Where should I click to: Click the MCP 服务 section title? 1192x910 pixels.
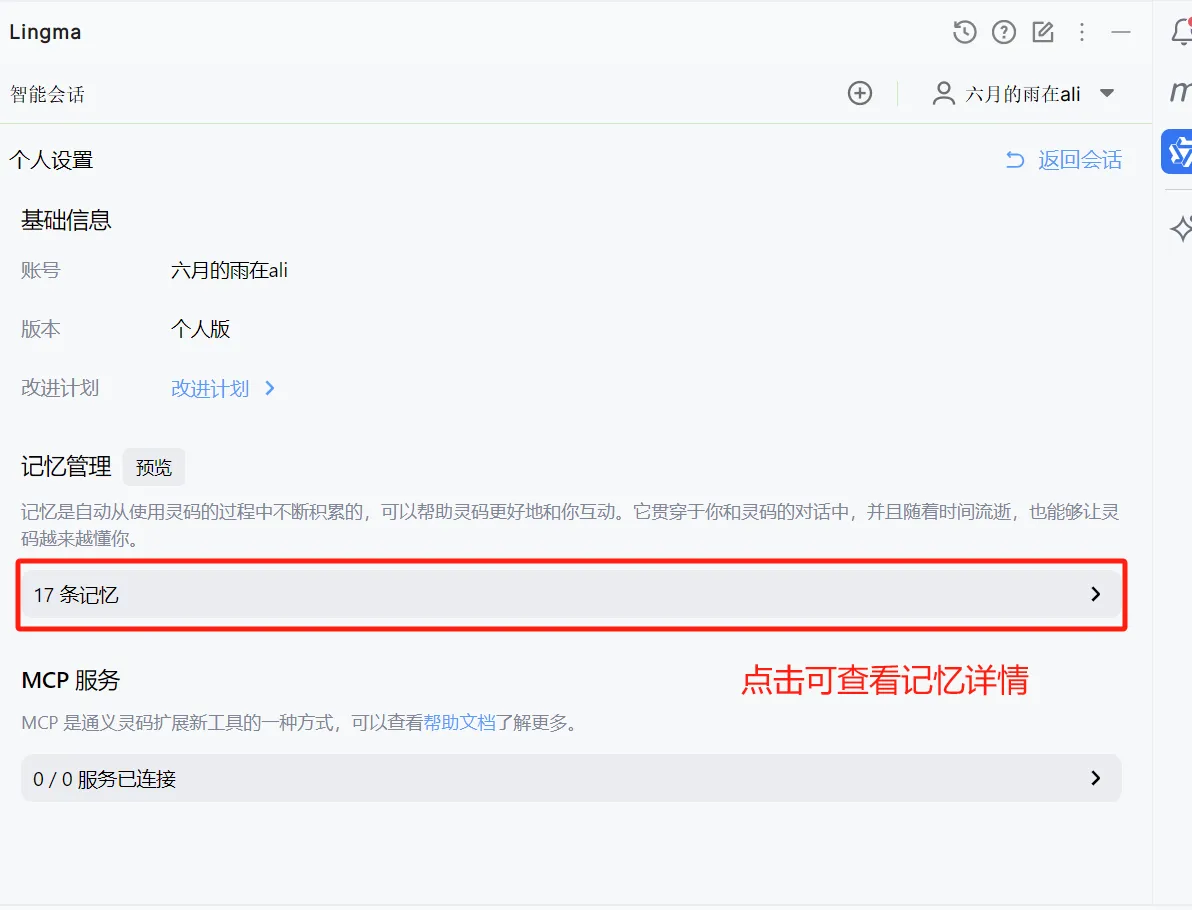tap(71, 680)
